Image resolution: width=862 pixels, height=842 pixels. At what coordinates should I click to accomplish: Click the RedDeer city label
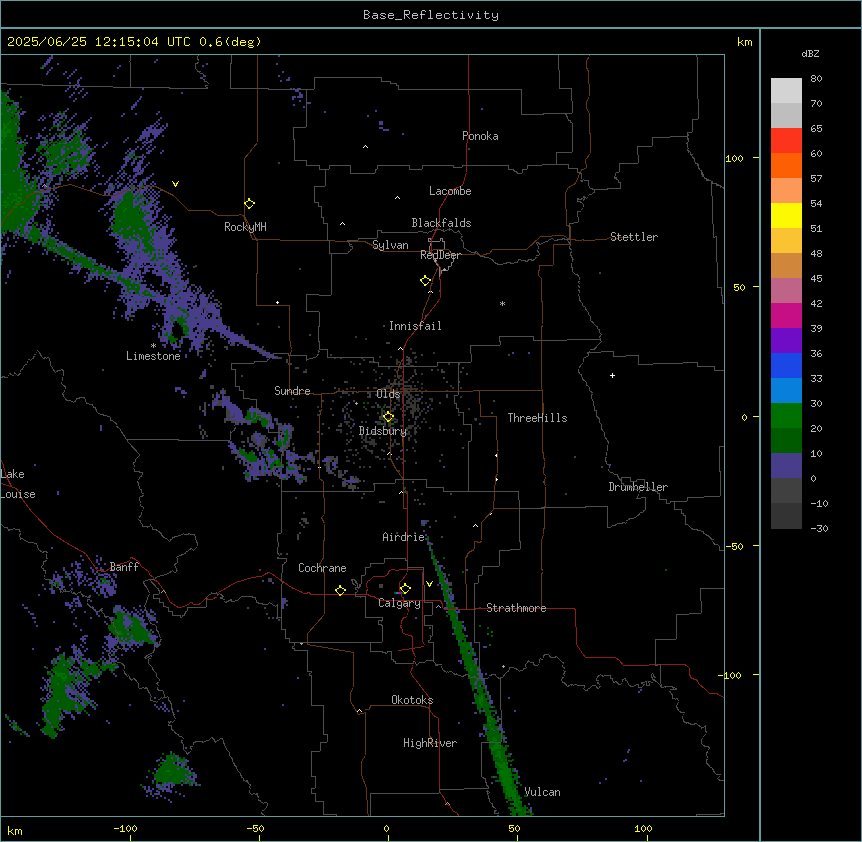(x=440, y=255)
